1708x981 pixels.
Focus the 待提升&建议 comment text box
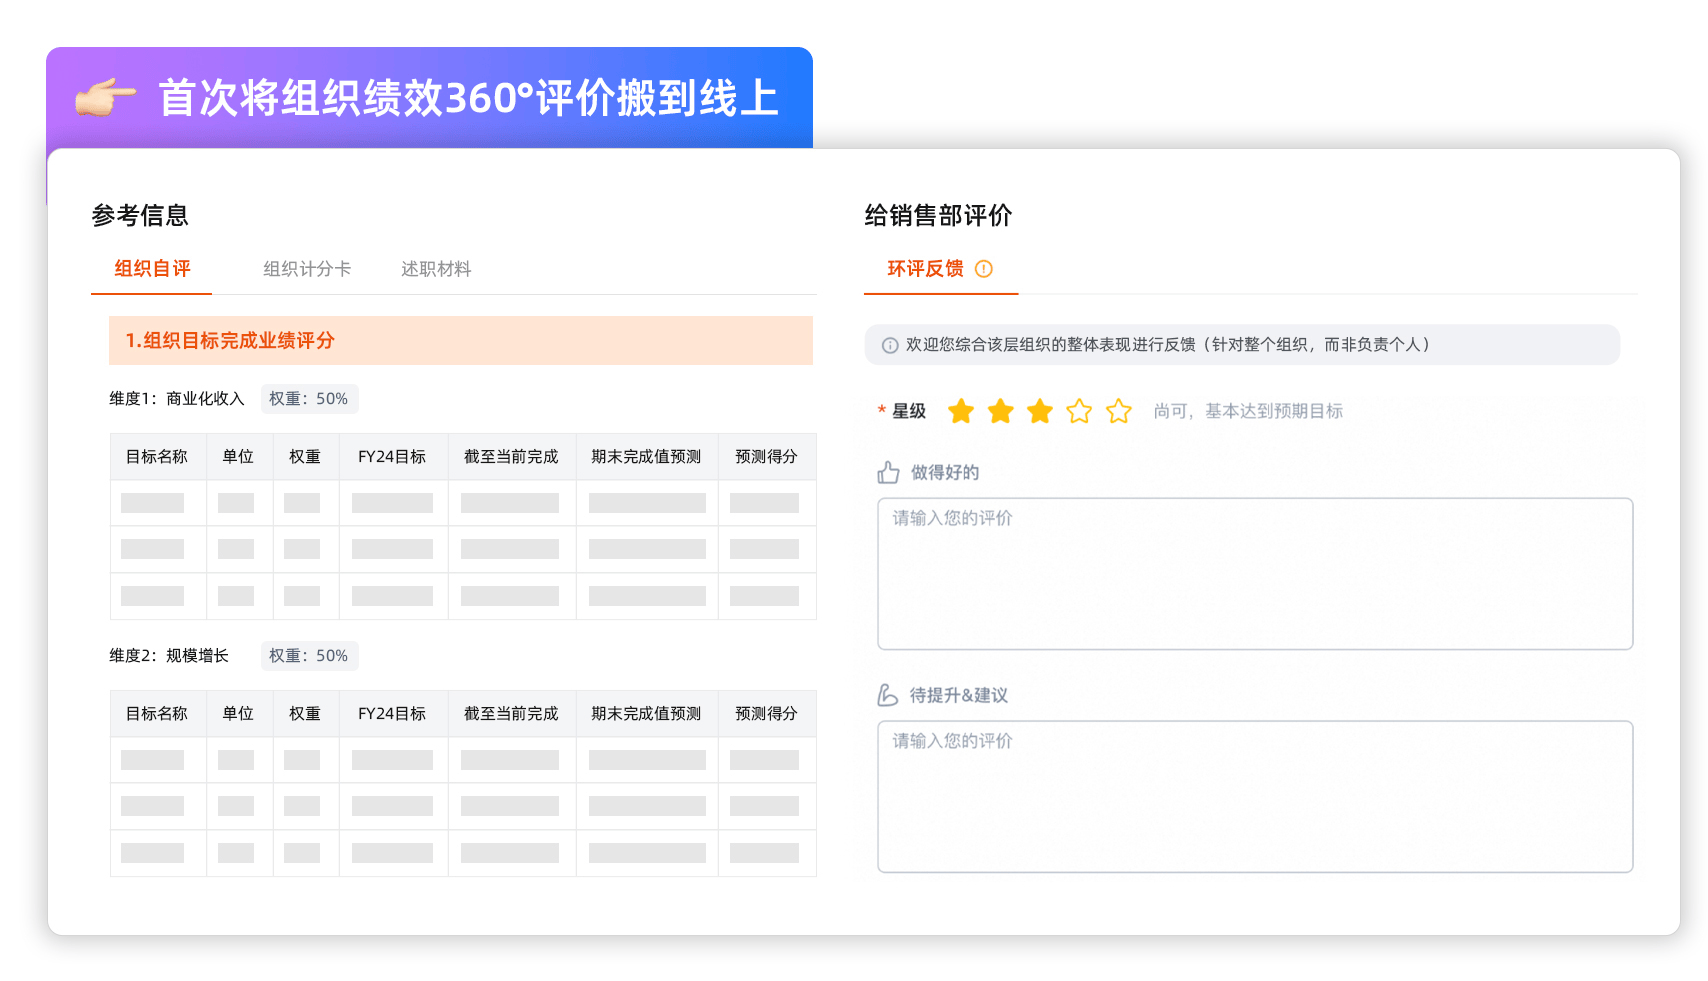(1255, 797)
